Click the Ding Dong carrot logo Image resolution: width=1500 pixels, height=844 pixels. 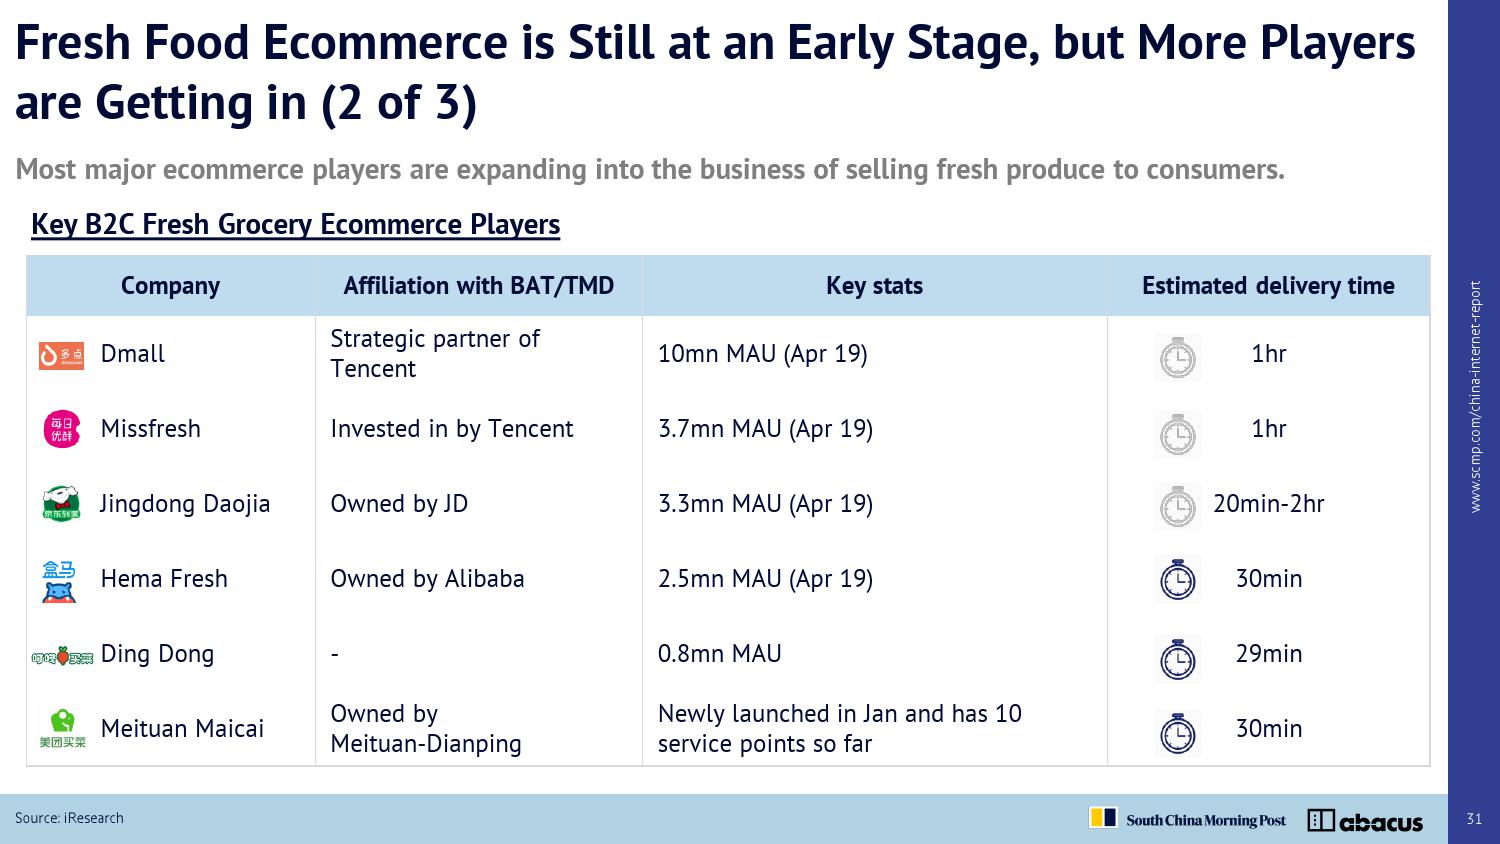pos(62,656)
